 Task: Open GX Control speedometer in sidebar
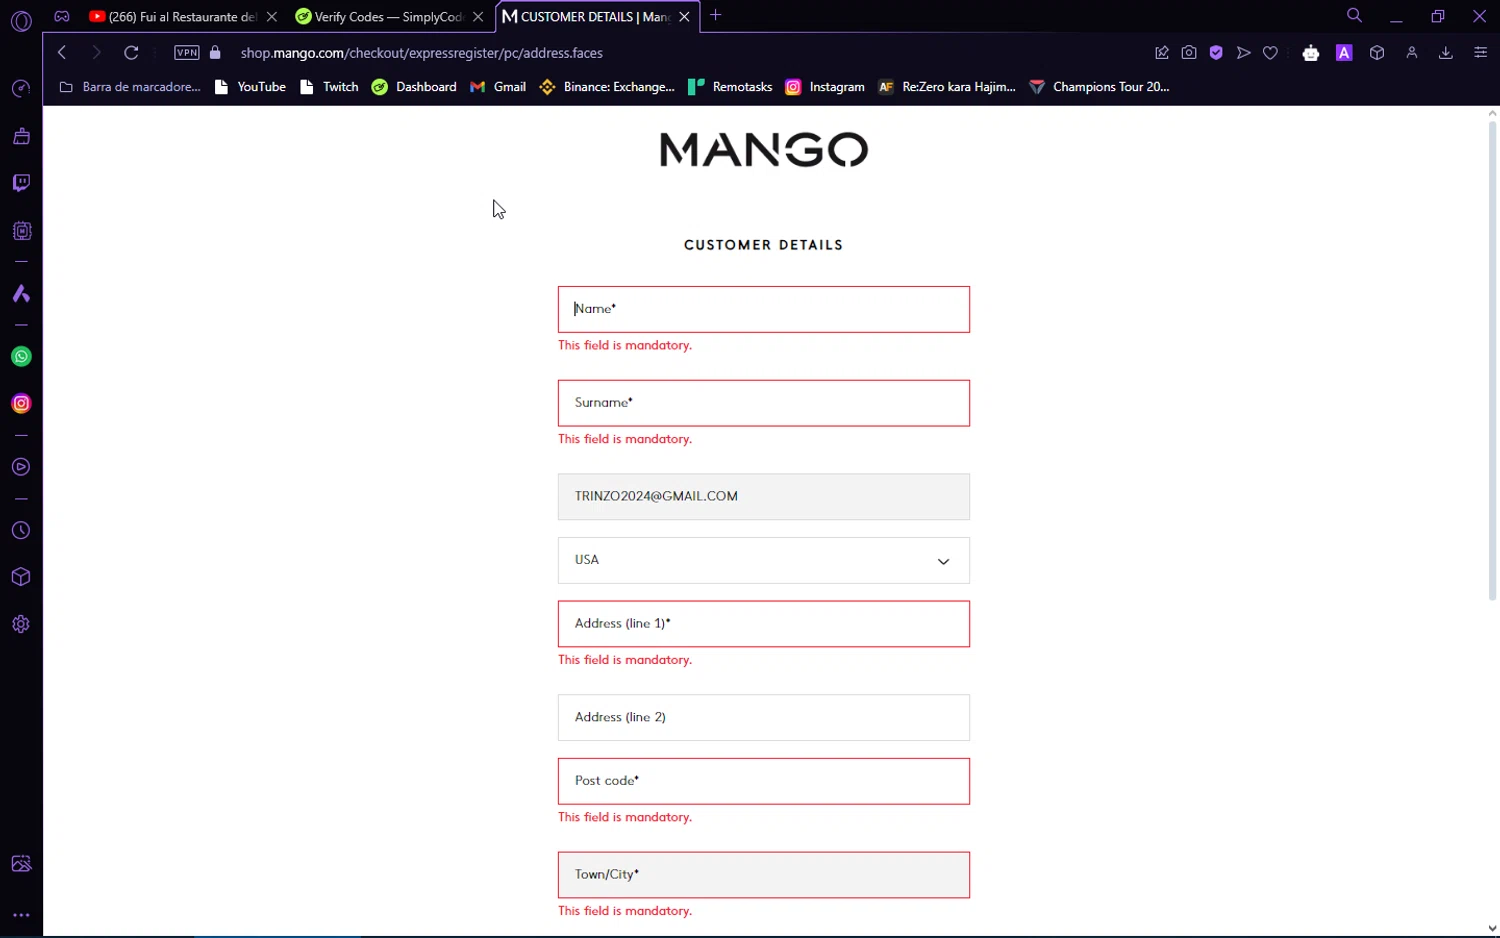click(x=21, y=89)
